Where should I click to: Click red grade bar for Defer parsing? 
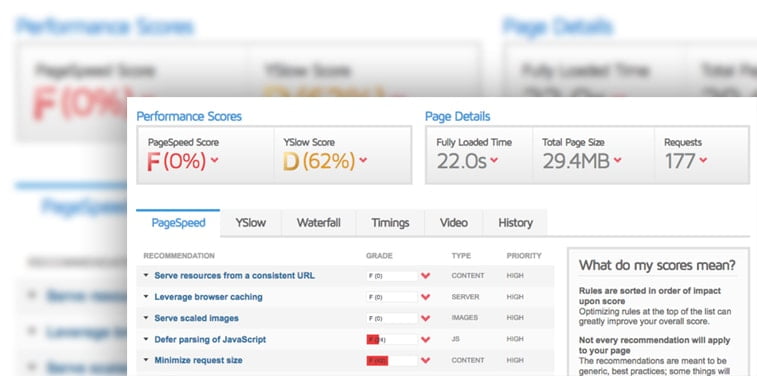tap(392, 340)
